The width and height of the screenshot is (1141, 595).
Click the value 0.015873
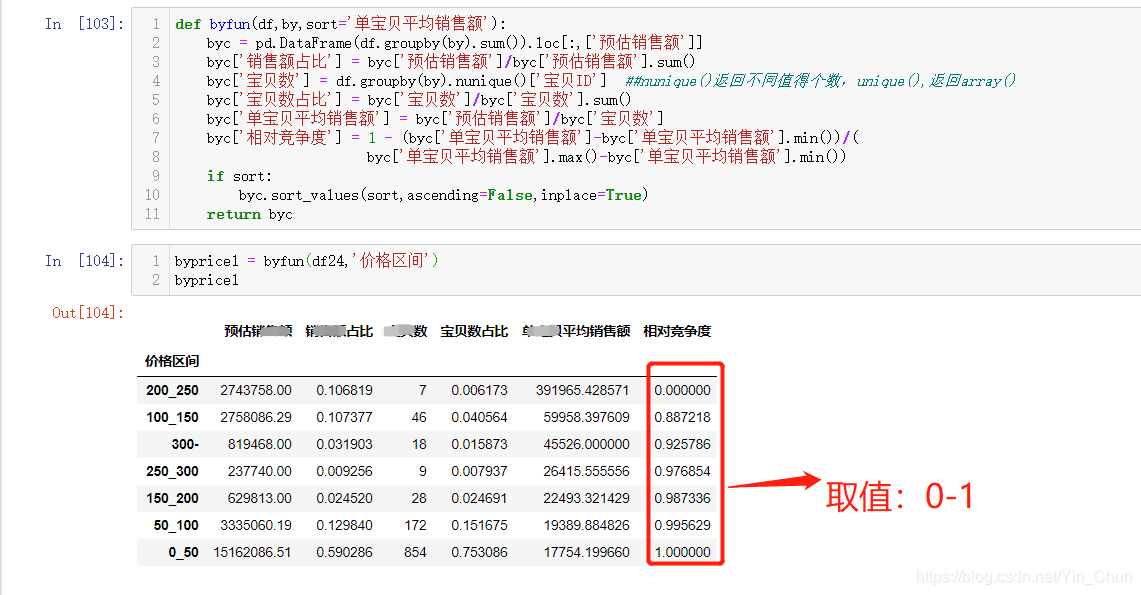click(480, 444)
